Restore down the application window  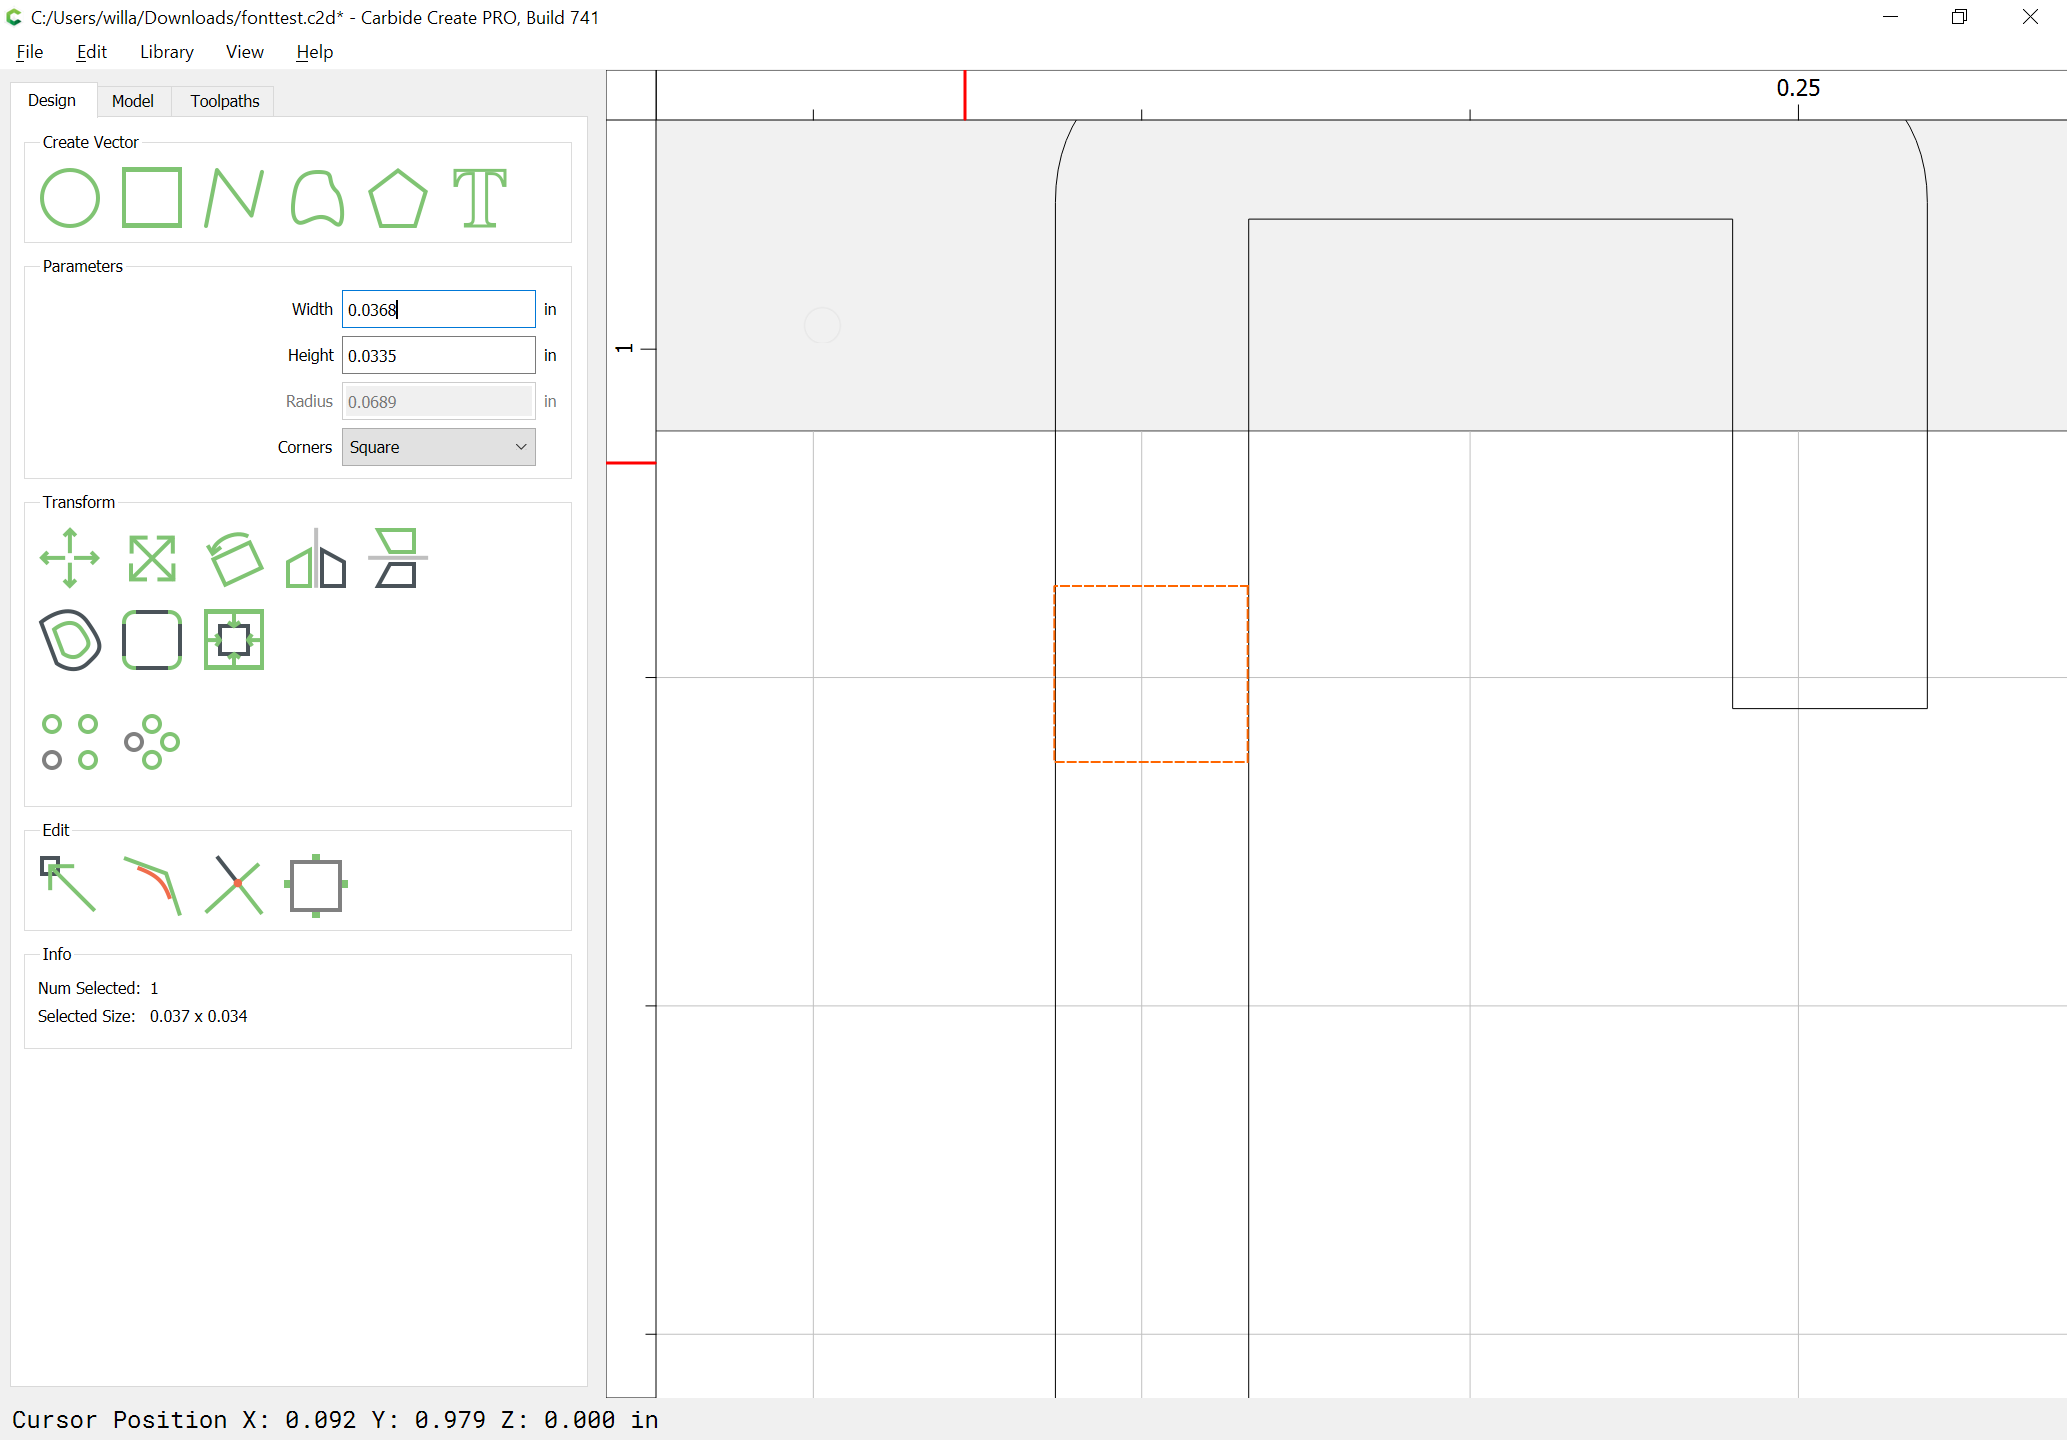[x=1960, y=17]
